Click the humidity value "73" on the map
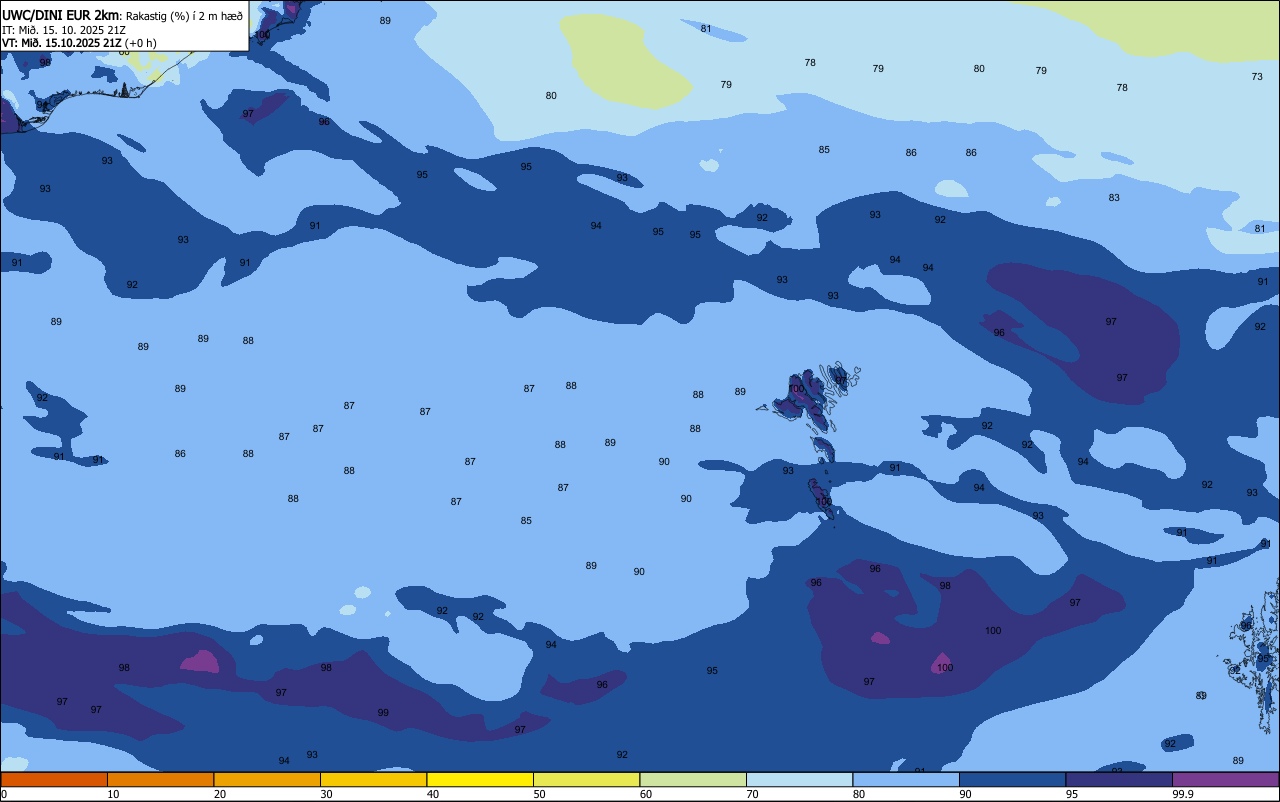 1257,77
